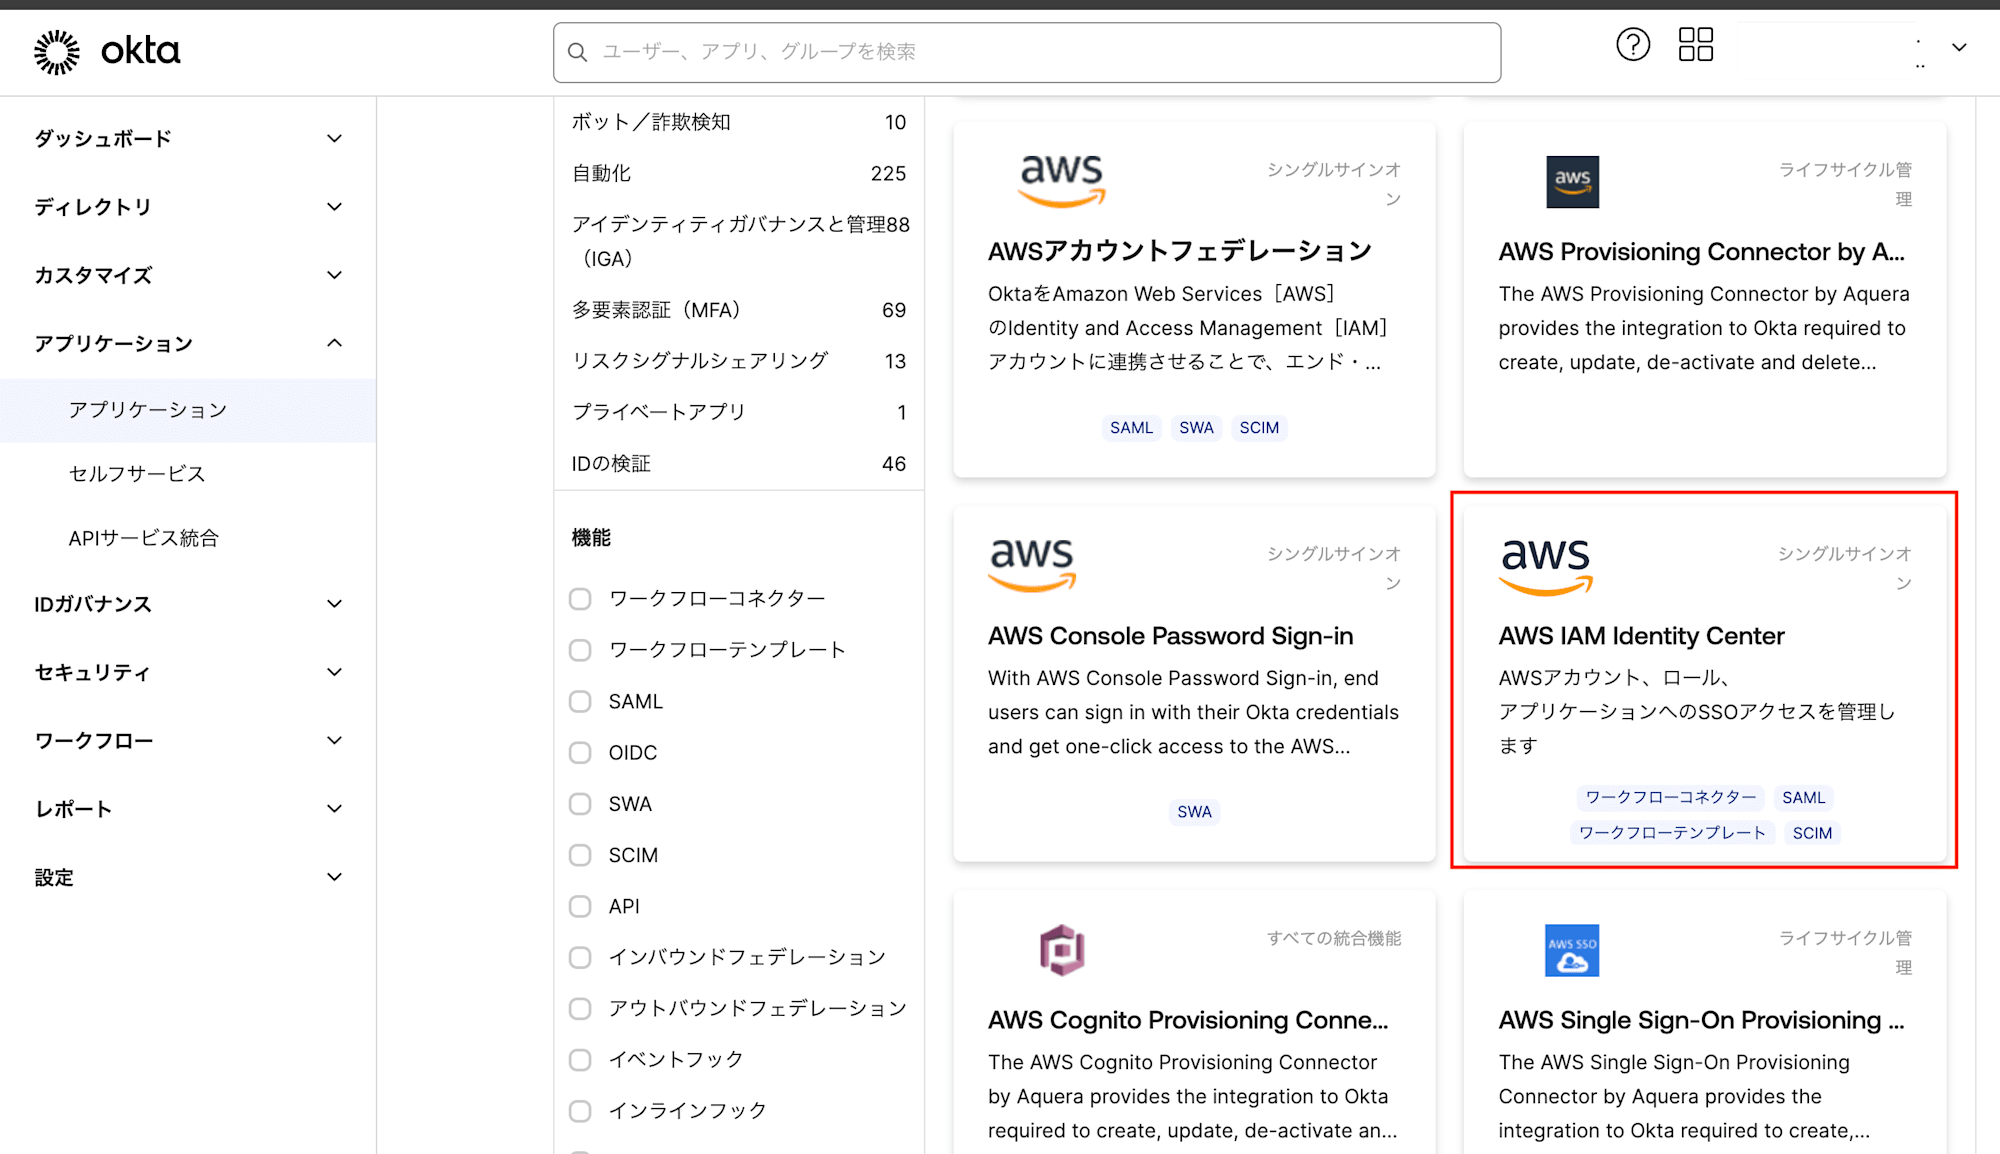Viewport: 2000px width, 1154px height.
Task: Click SAML tag on AWSアカウントフェデレーション card
Action: click(1131, 428)
